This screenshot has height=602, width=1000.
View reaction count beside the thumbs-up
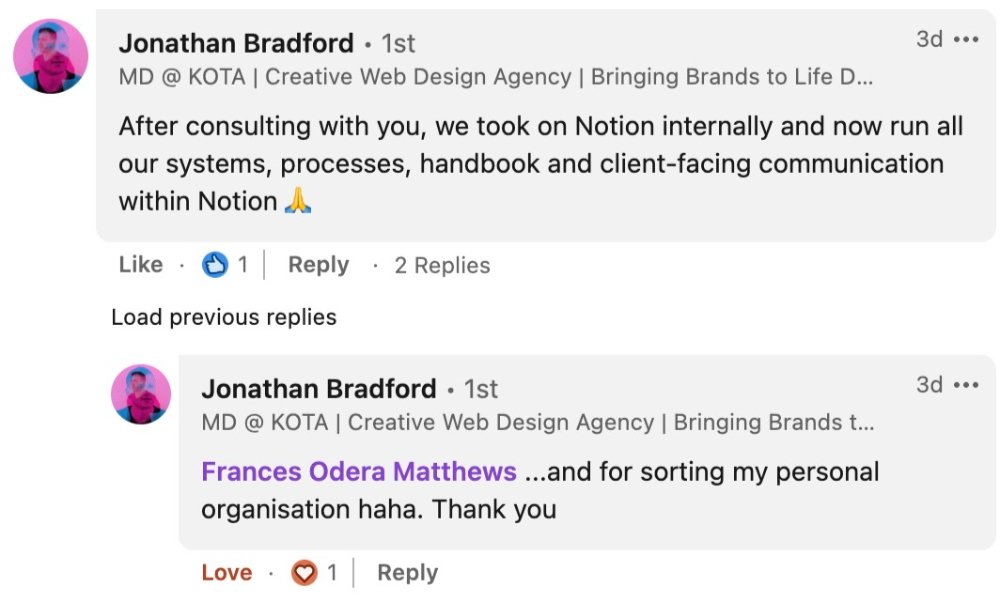coord(242,265)
